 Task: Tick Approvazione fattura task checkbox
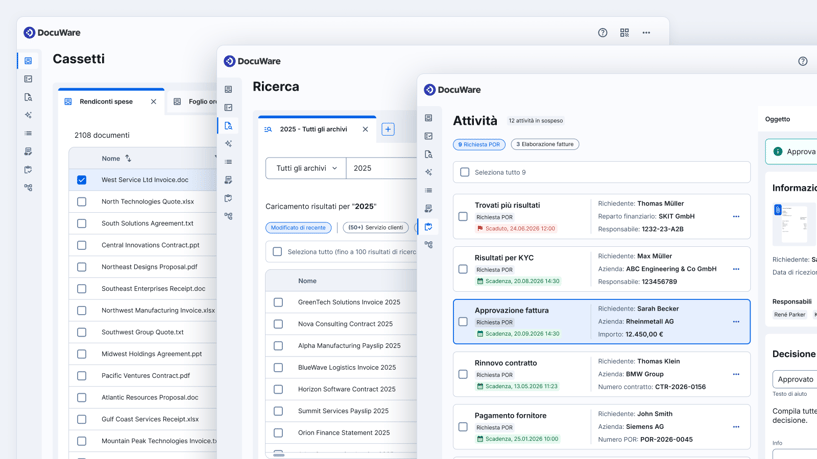(463, 322)
